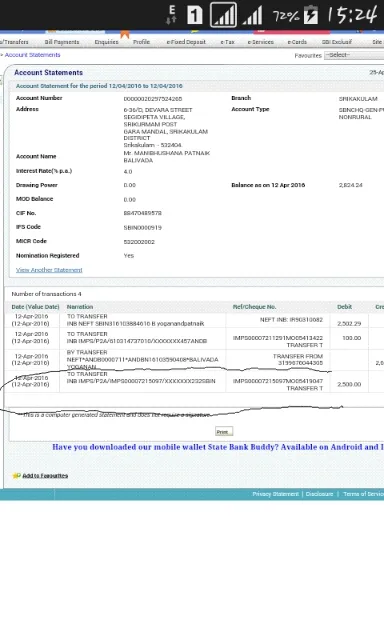The height and width of the screenshot is (640, 384).
Task: Click View Another Statement link
Action: click(x=49, y=270)
